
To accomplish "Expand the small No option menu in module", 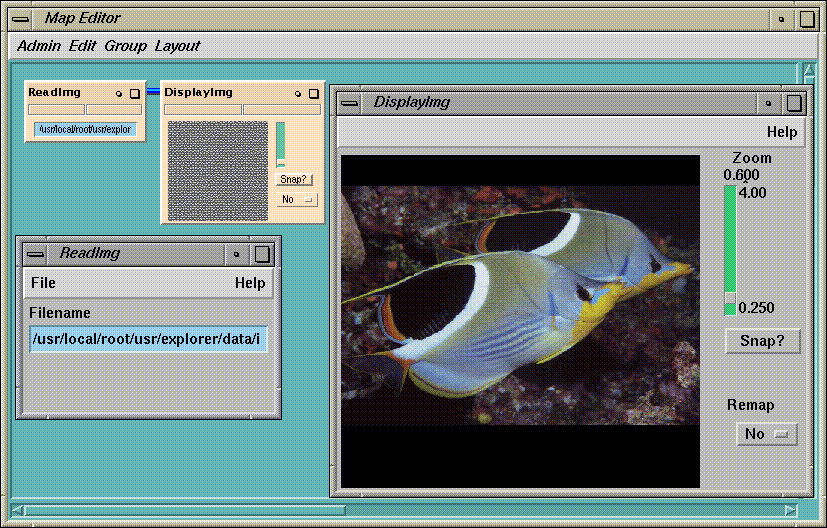I will [x=296, y=199].
